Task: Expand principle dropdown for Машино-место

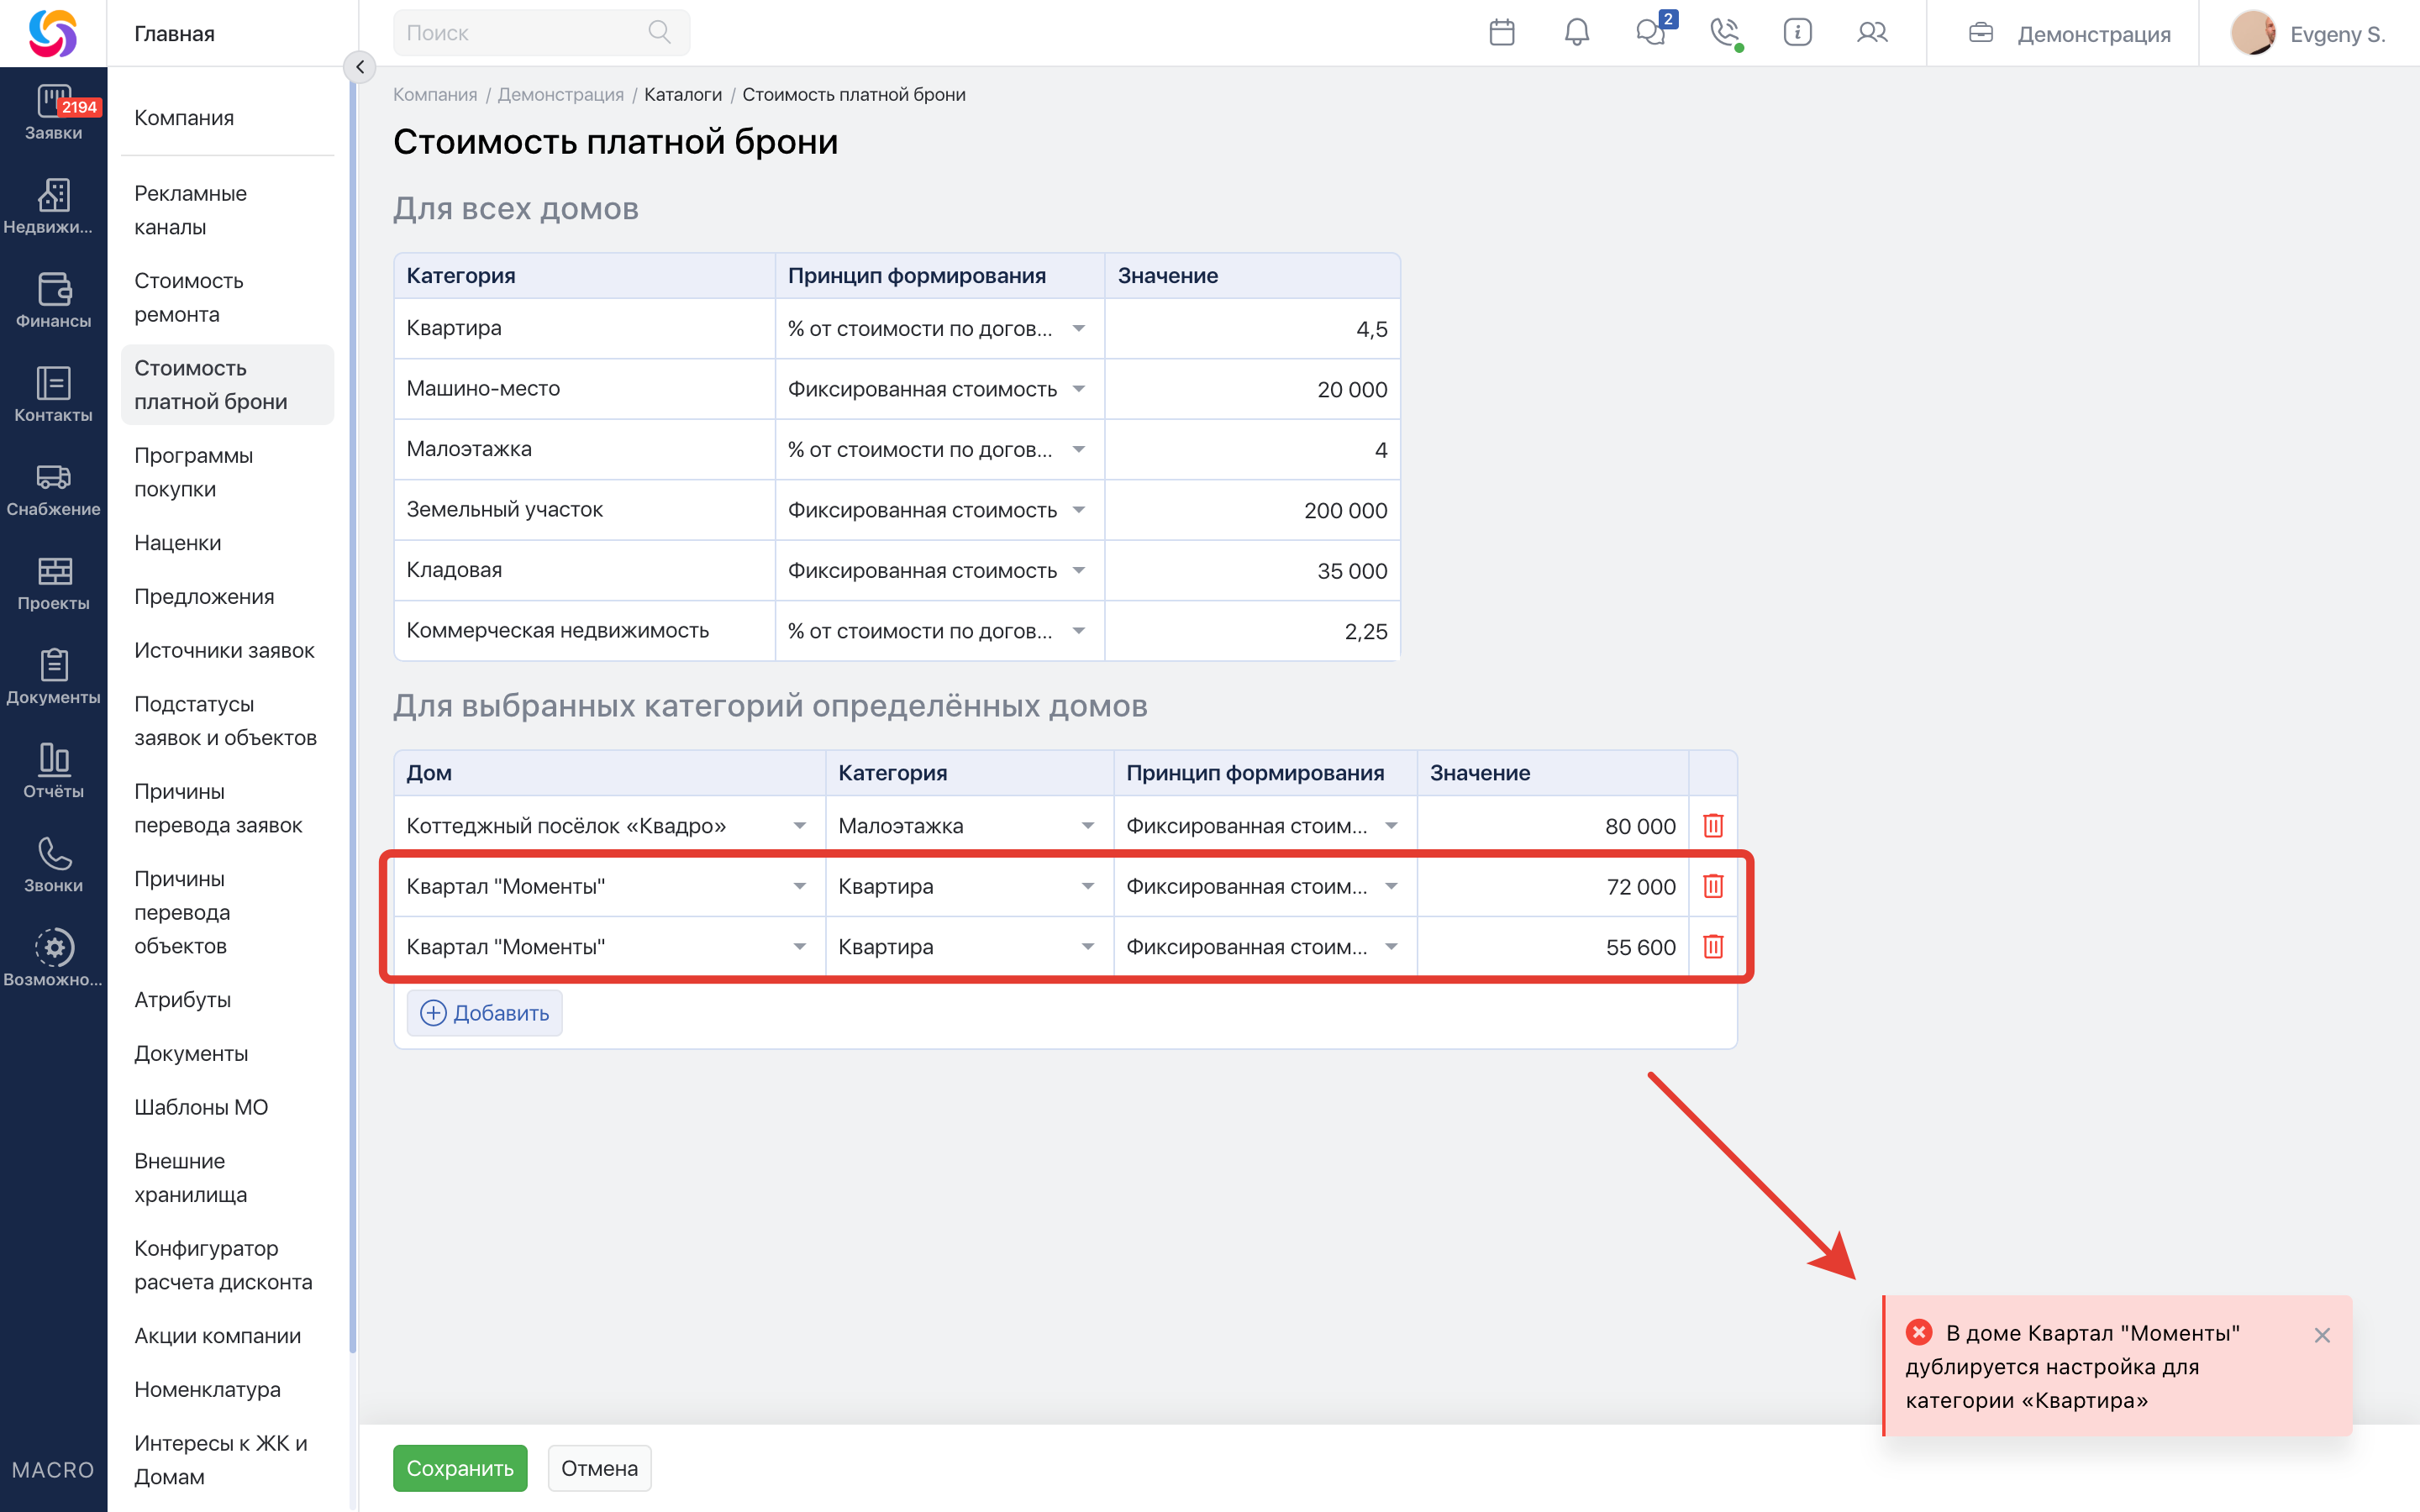Action: click(1078, 389)
